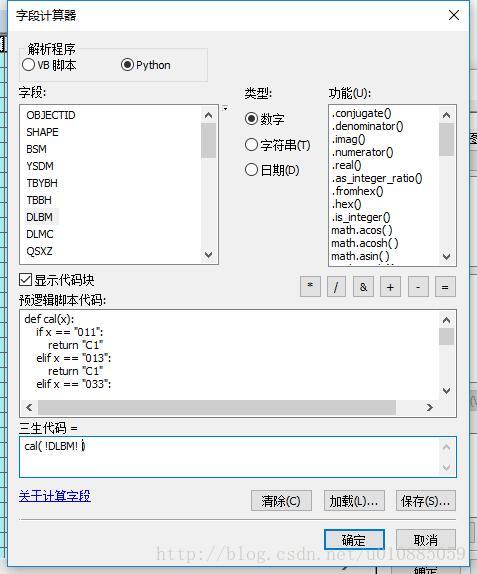Click the field list scrollbar thumb
Screen dimensions: 477x574
(x=209, y=141)
